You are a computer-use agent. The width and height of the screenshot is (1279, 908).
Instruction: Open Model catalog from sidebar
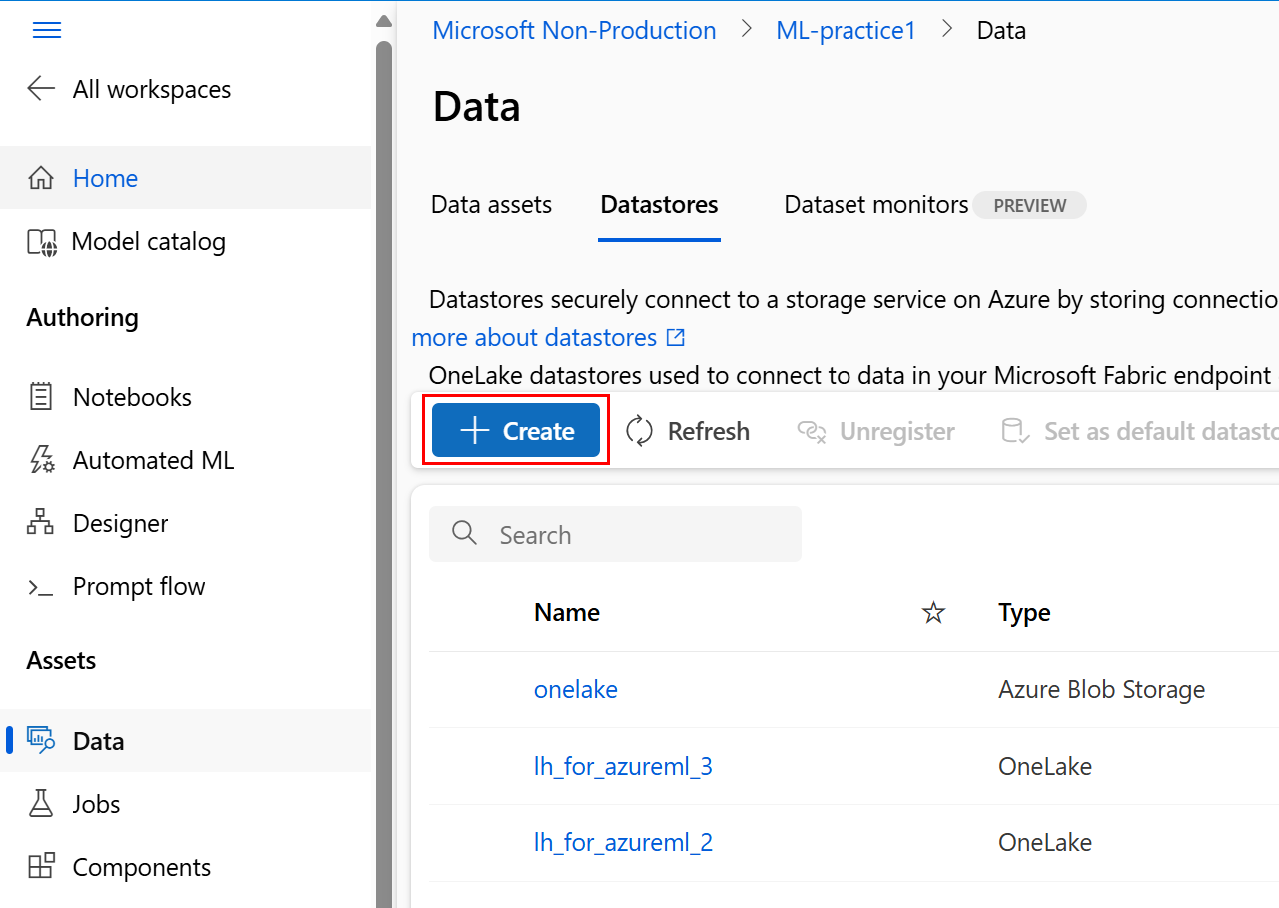point(148,241)
